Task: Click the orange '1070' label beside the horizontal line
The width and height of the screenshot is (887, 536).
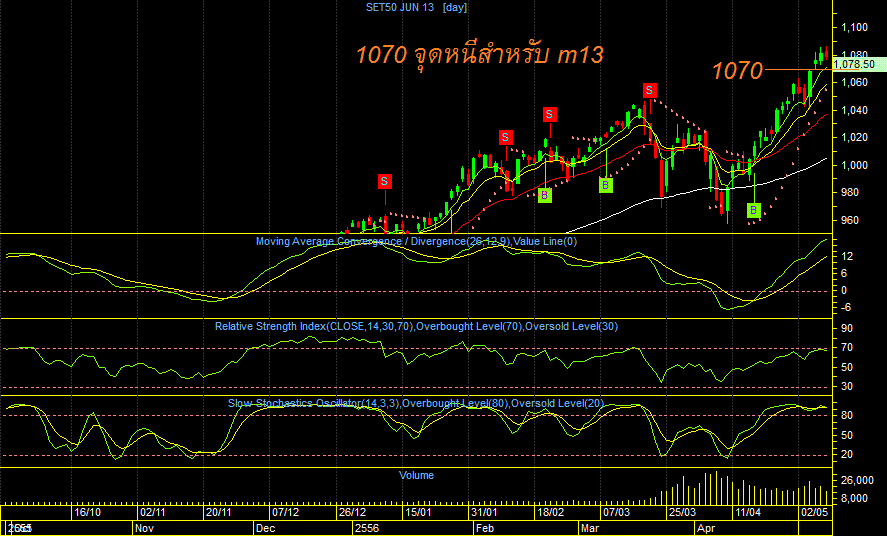Action: coord(737,71)
